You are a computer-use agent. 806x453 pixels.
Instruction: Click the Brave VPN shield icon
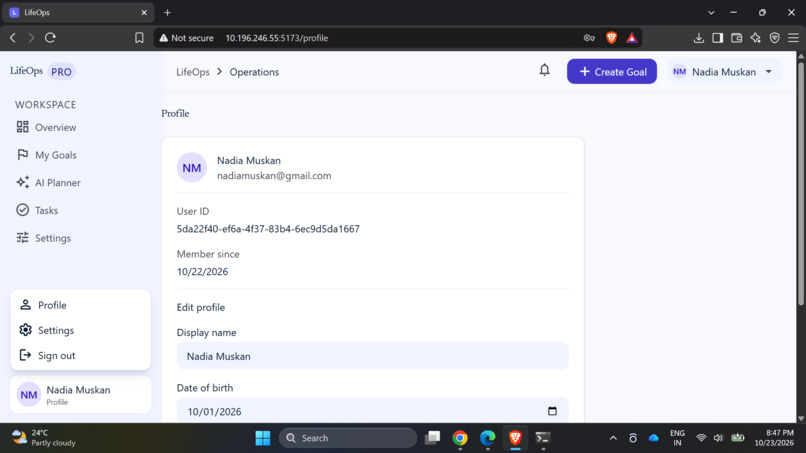click(x=775, y=38)
